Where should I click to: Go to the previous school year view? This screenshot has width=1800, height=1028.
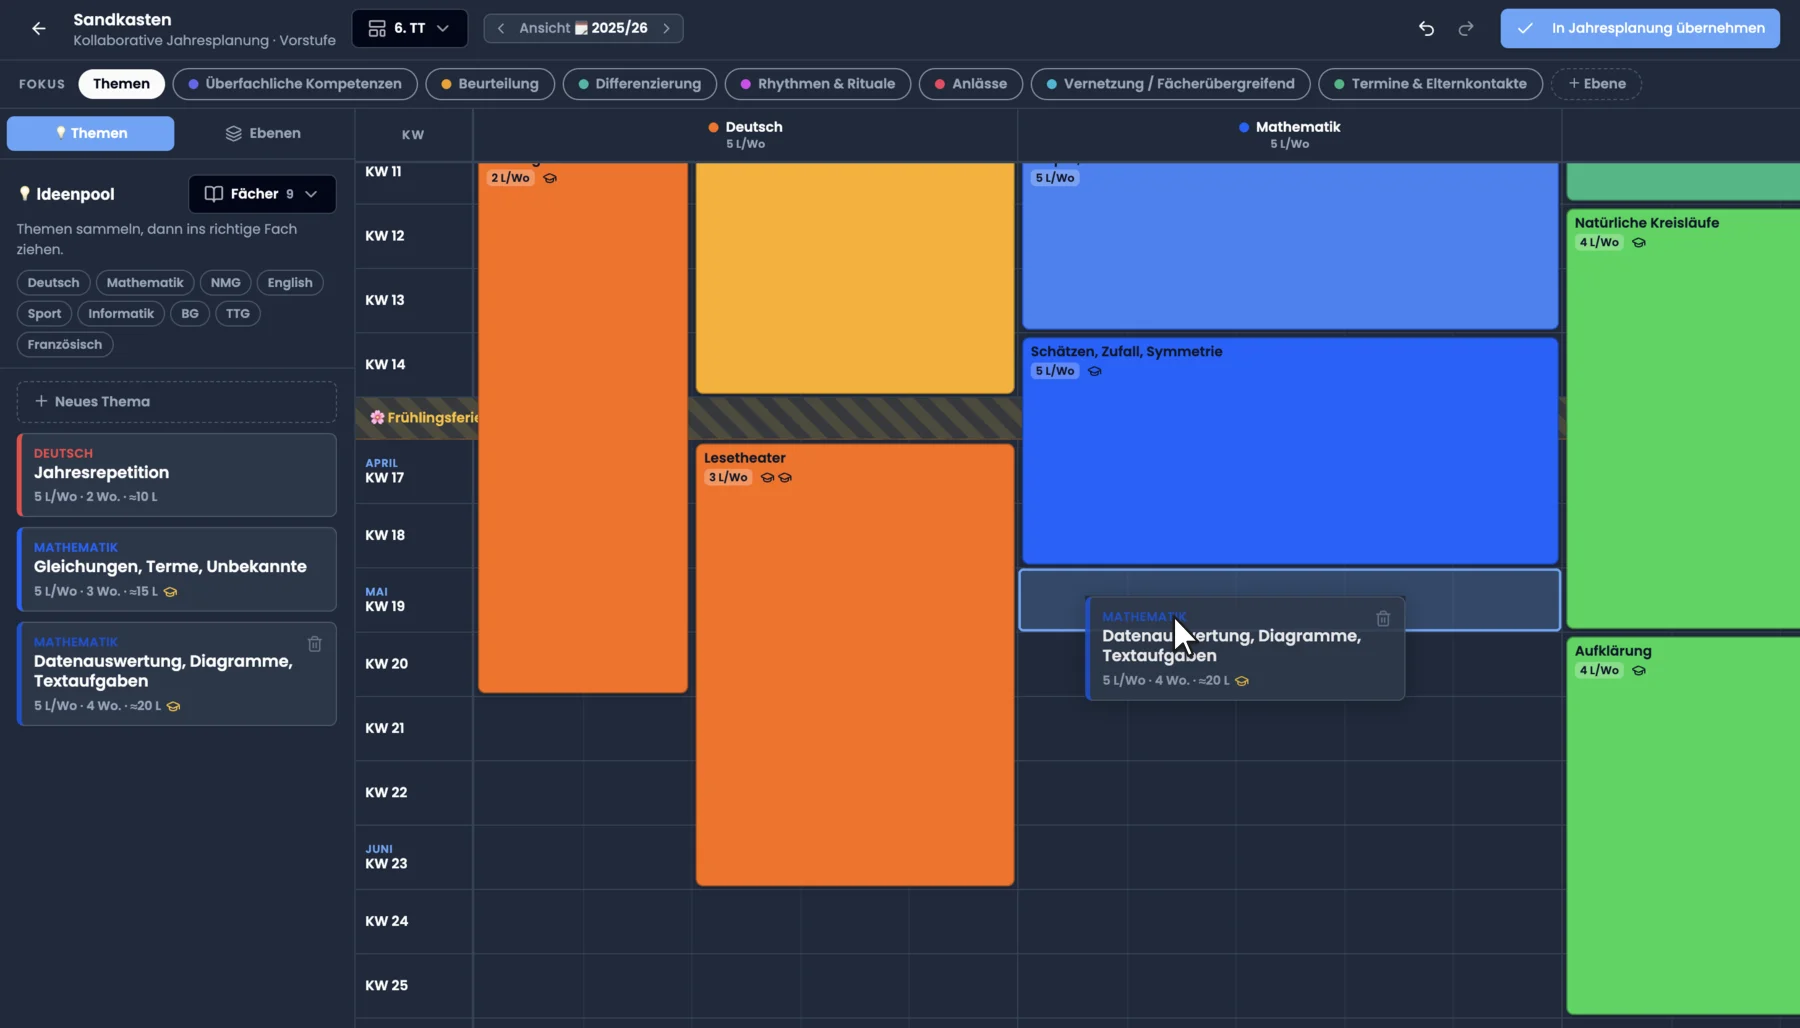tap(501, 28)
